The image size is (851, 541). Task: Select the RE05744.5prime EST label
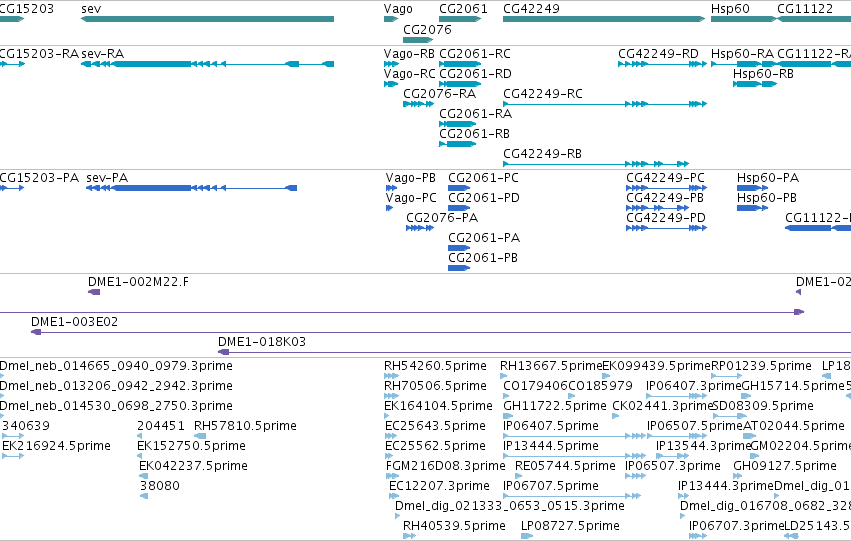click(x=565, y=467)
